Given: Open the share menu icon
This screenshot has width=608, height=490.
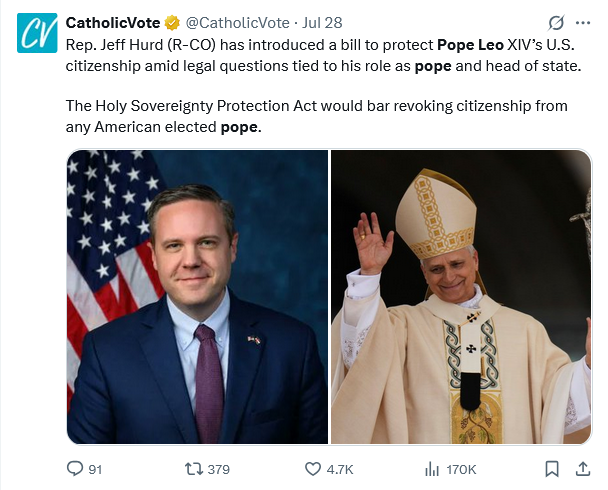Looking at the screenshot, I should (x=583, y=468).
